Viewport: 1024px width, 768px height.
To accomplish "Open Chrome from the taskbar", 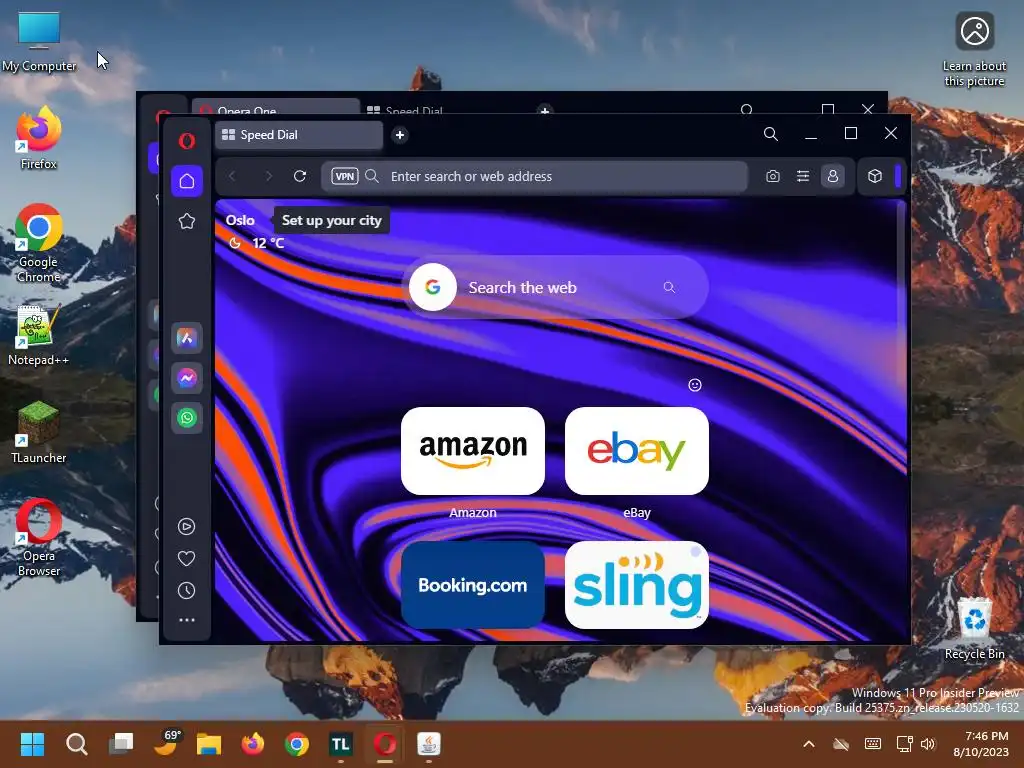I will pos(296,744).
